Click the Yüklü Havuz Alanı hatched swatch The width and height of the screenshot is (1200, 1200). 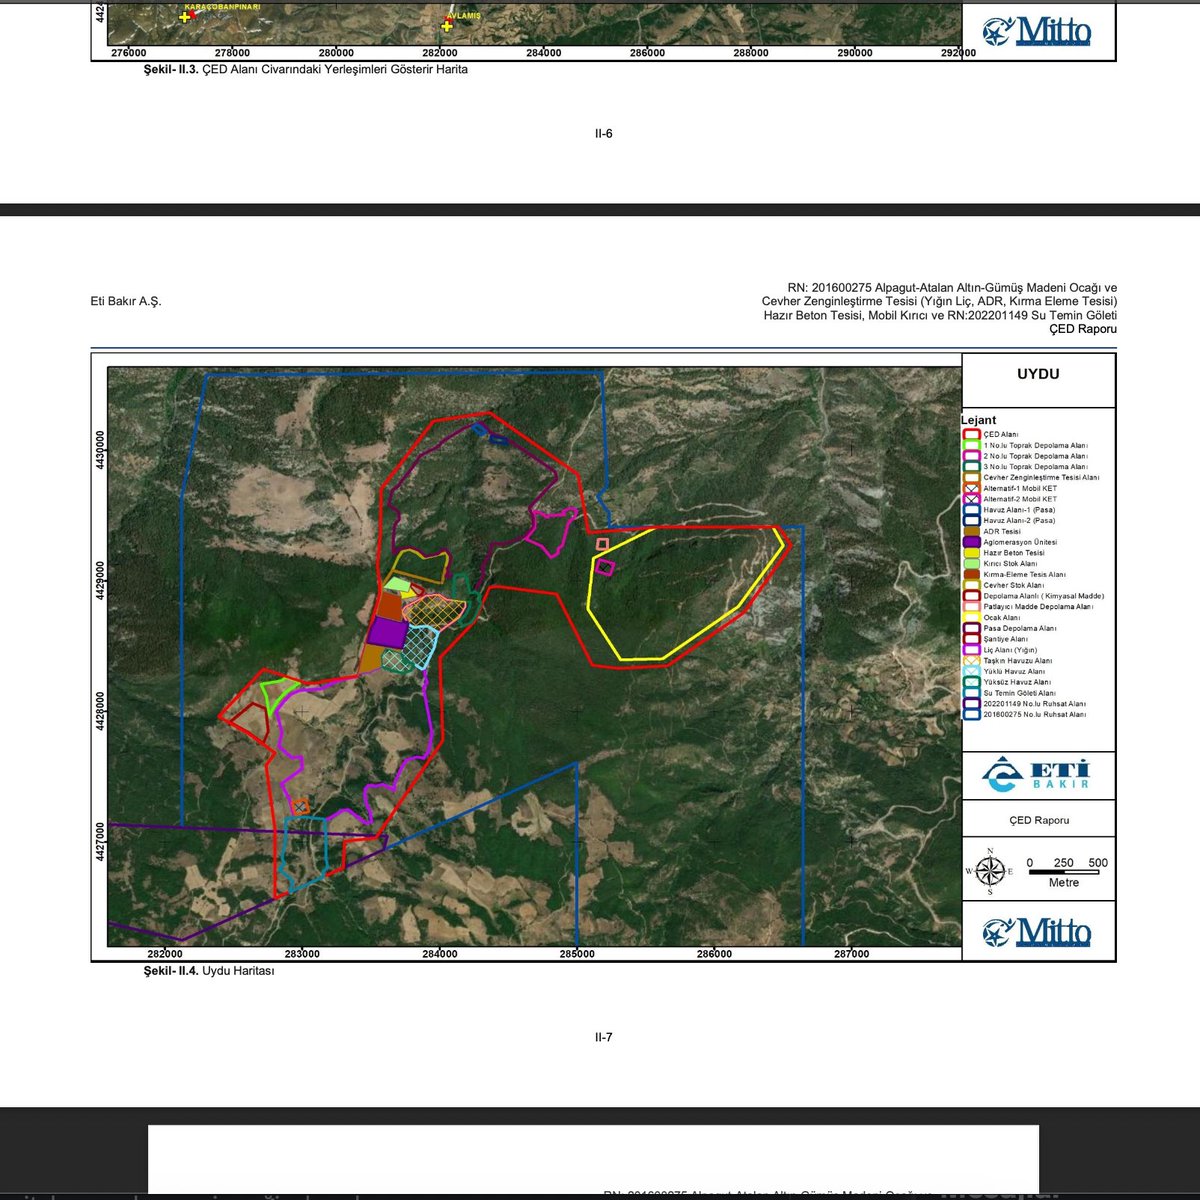pos(971,672)
